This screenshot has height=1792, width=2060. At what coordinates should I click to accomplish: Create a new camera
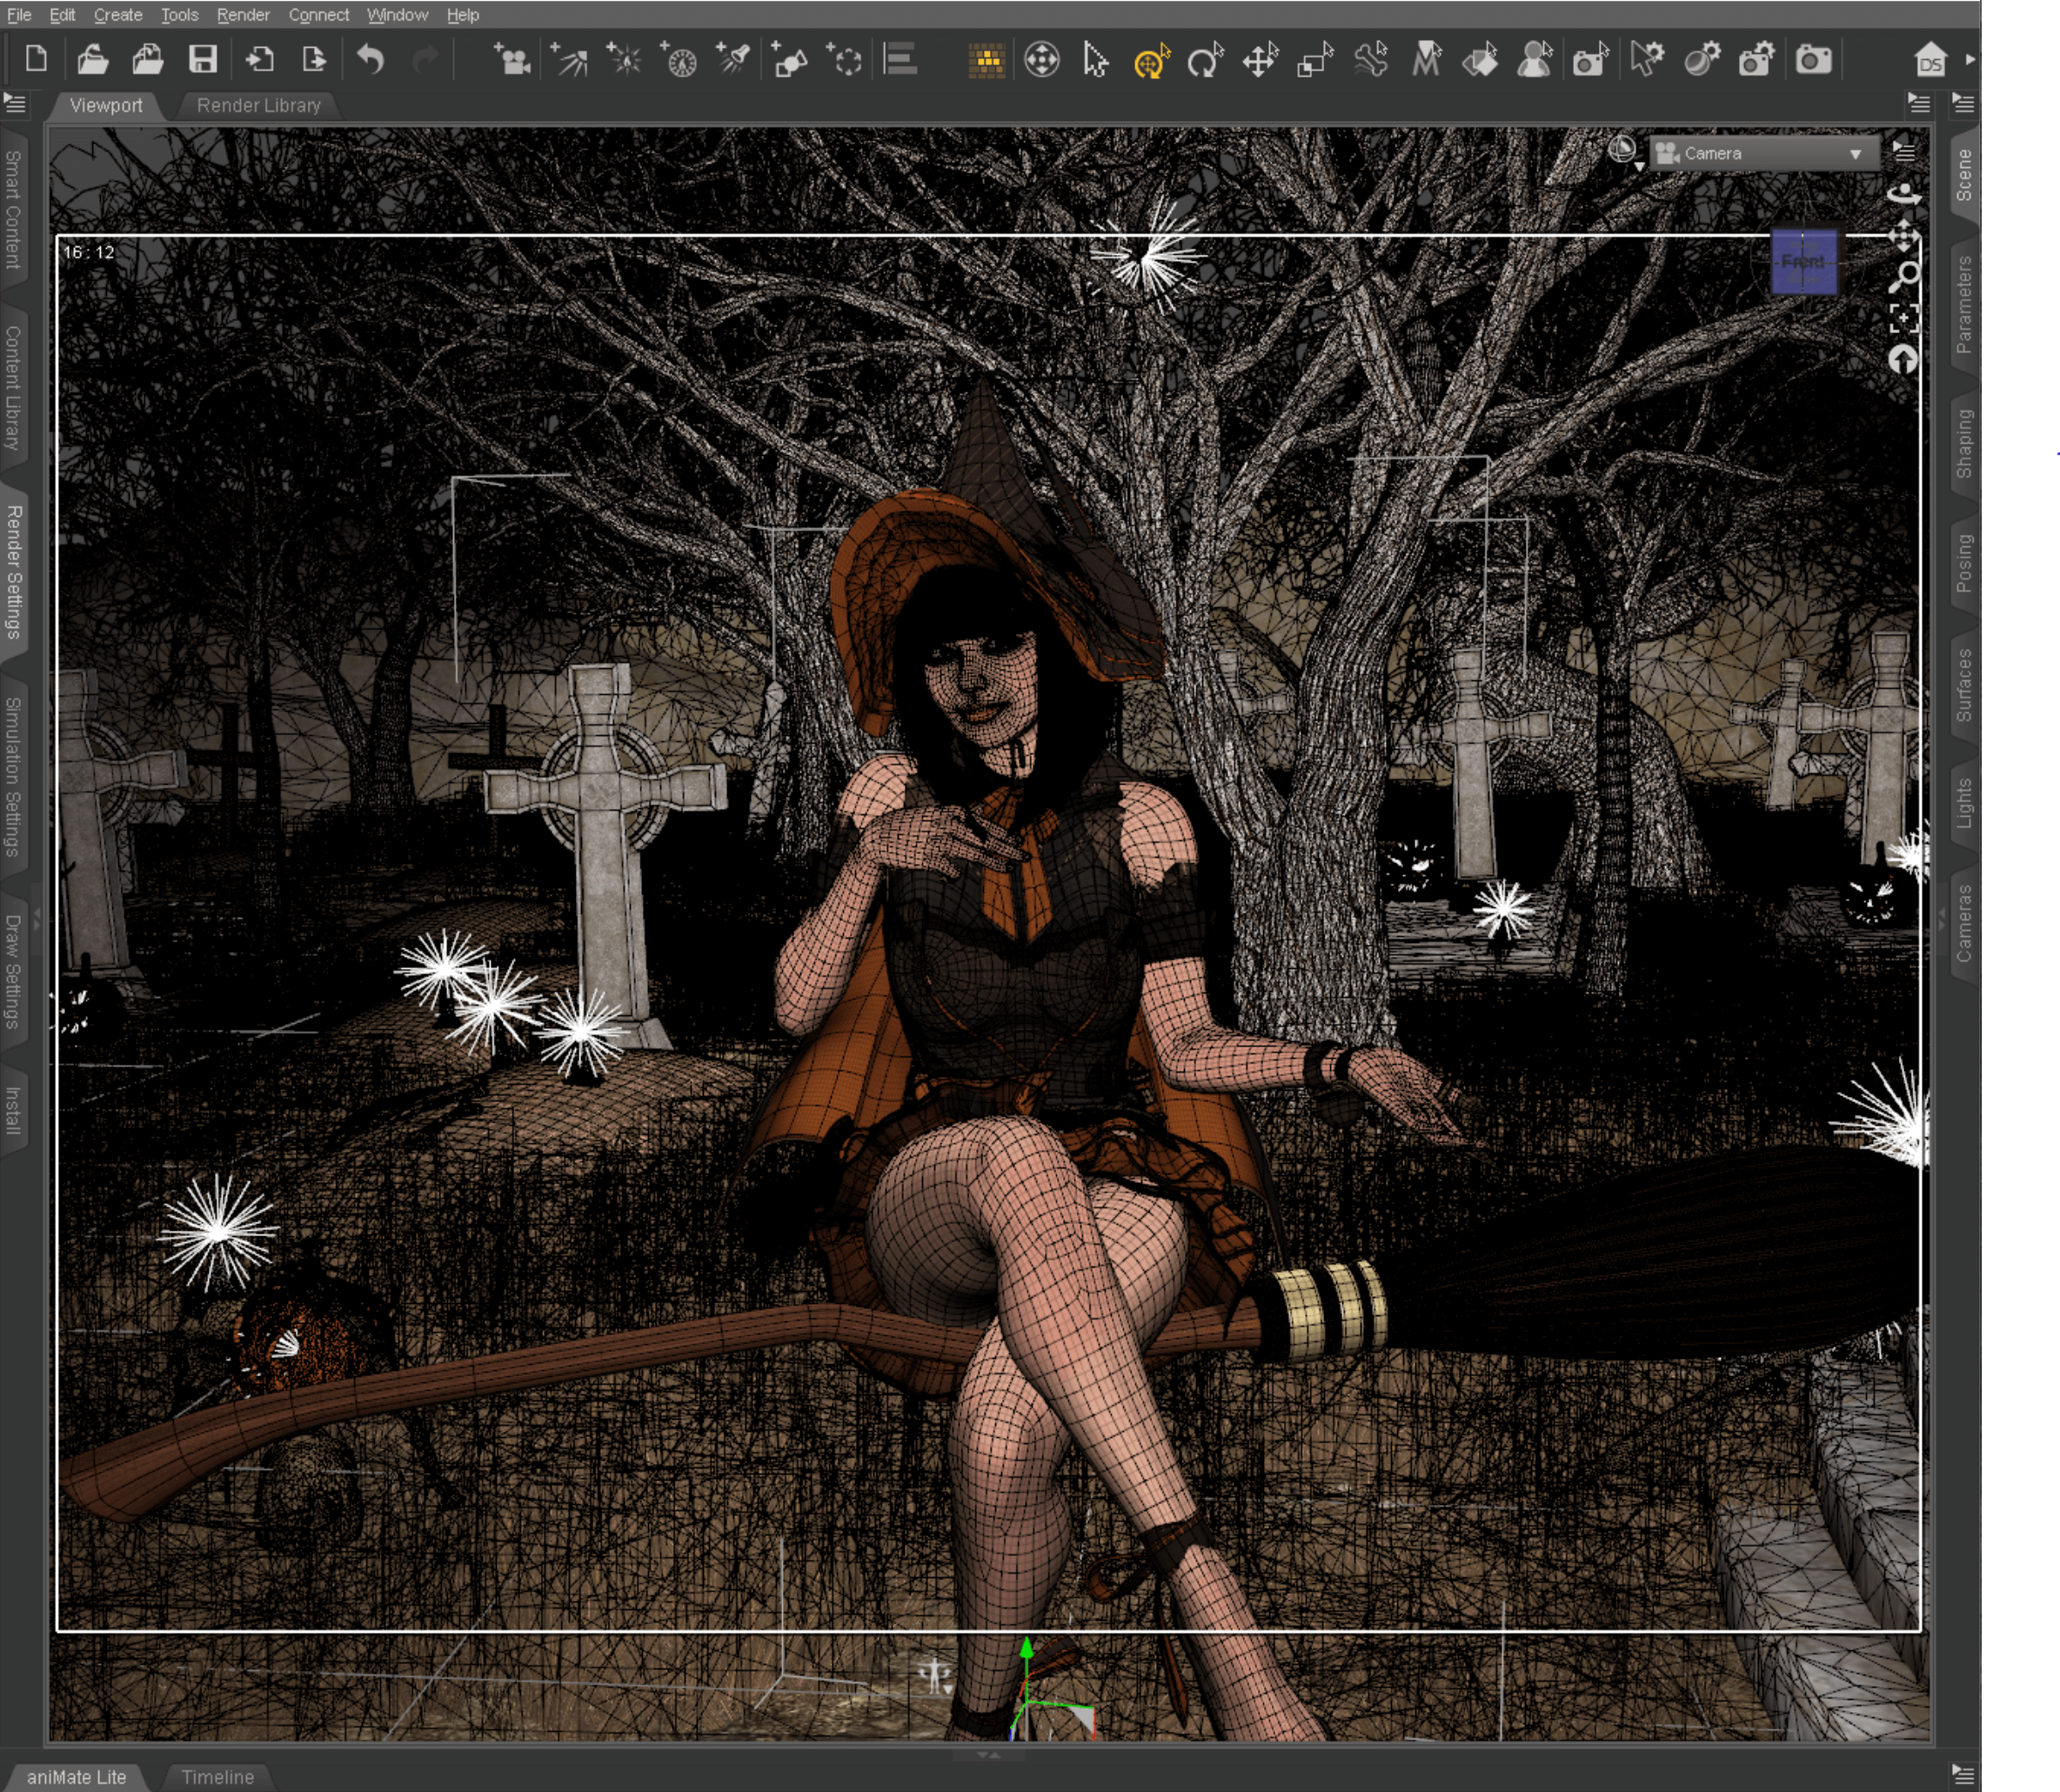[x=512, y=60]
